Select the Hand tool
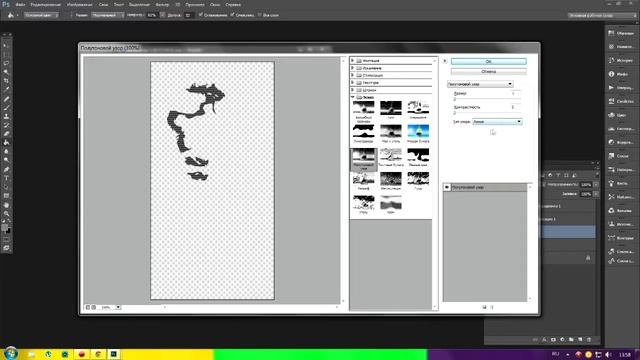Viewport: 640px width, 360px height. coord(6,204)
